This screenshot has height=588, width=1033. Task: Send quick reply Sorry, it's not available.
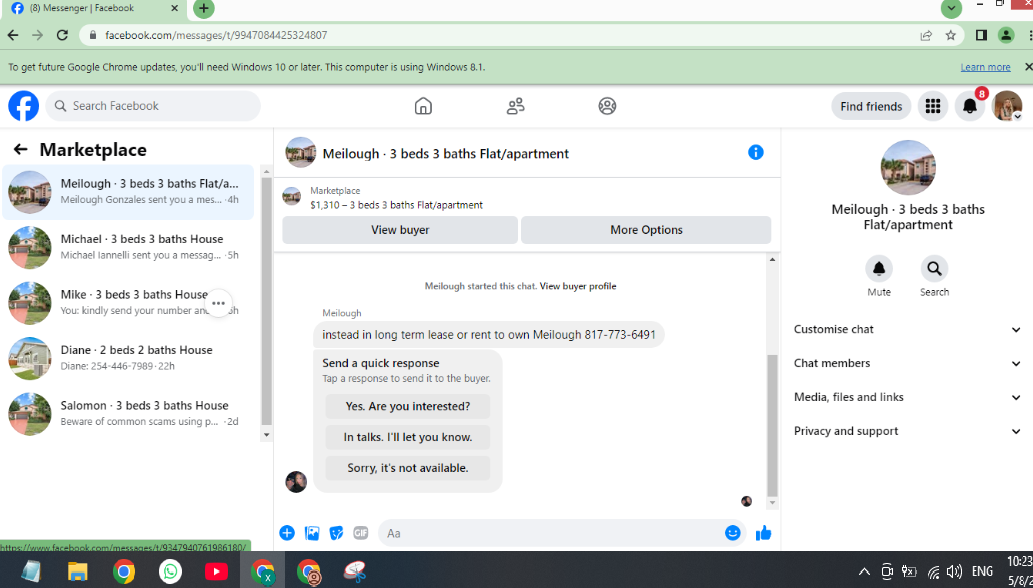tap(408, 468)
